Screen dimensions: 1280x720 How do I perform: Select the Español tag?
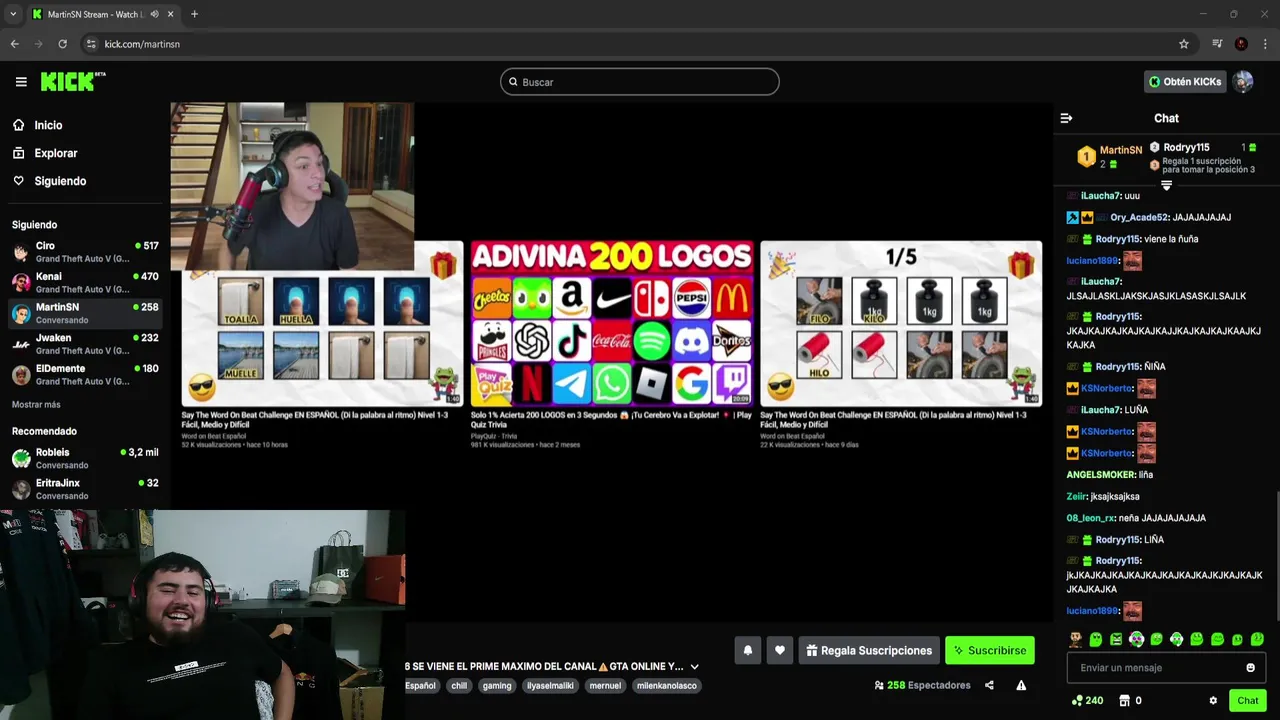(420, 686)
